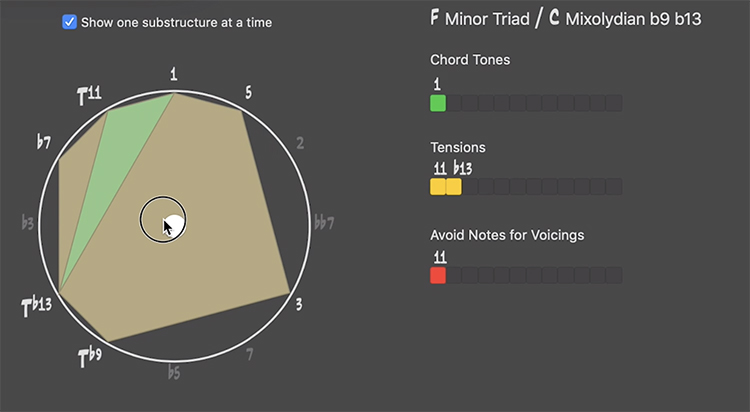Click the grayed bb7 note label
The height and width of the screenshot is (412, 750).
(324, 223)
